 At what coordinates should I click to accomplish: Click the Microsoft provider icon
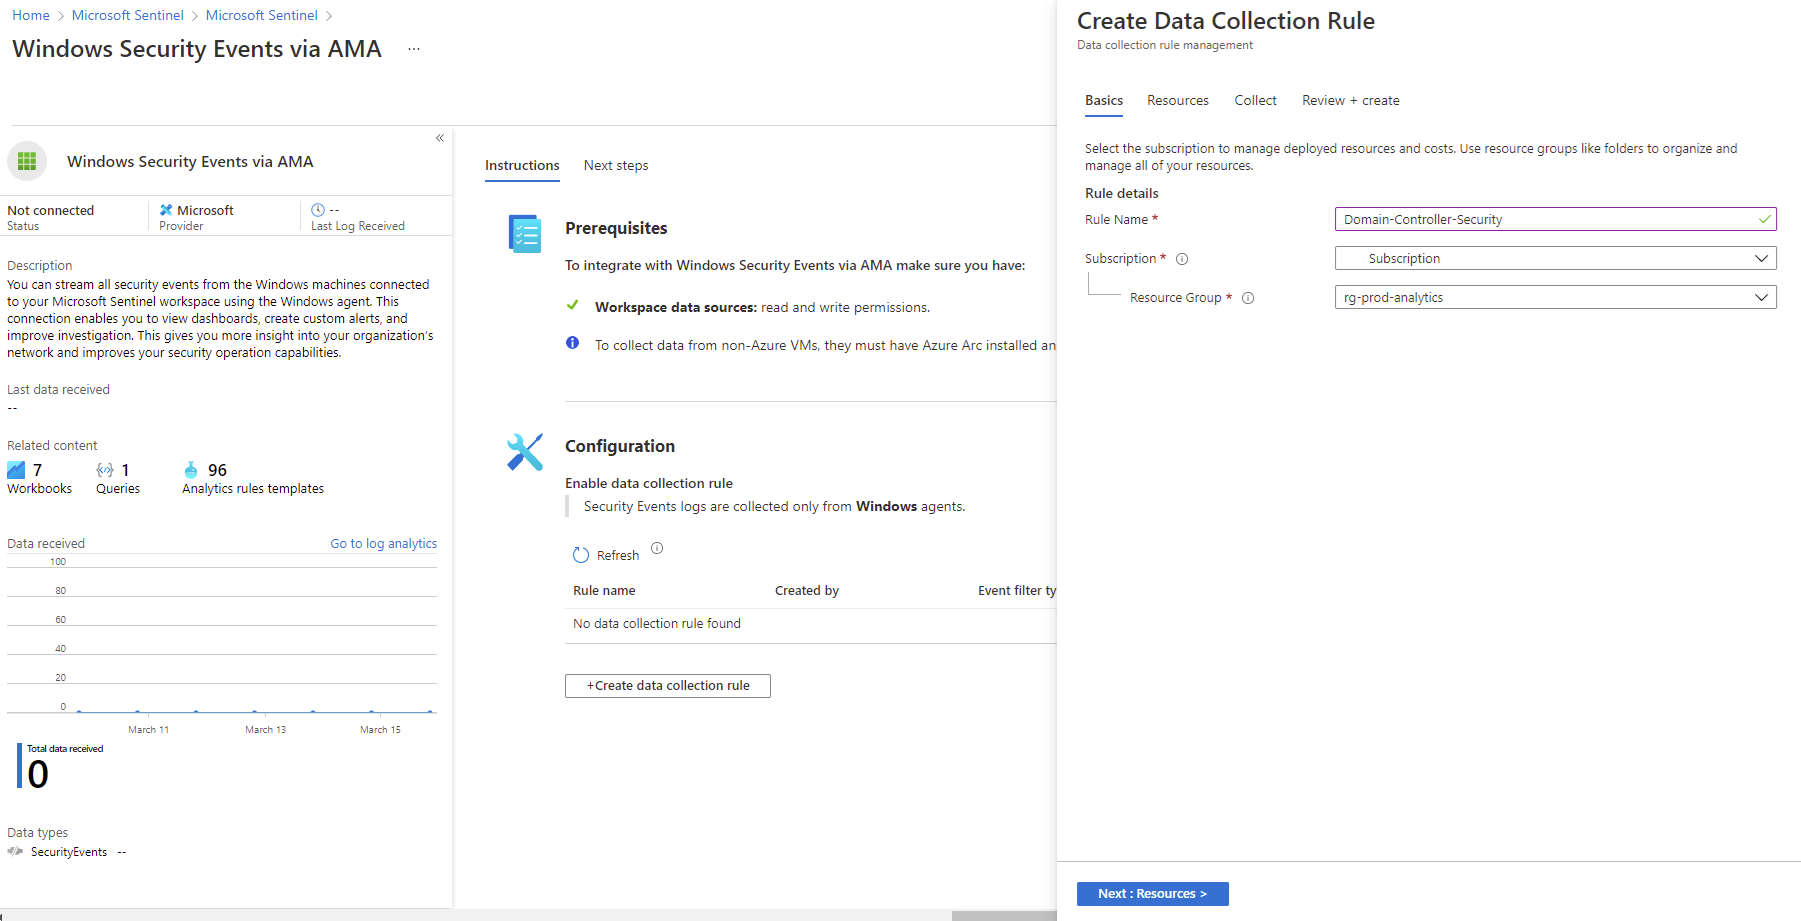pyautogui.click(x=166, y=210)
